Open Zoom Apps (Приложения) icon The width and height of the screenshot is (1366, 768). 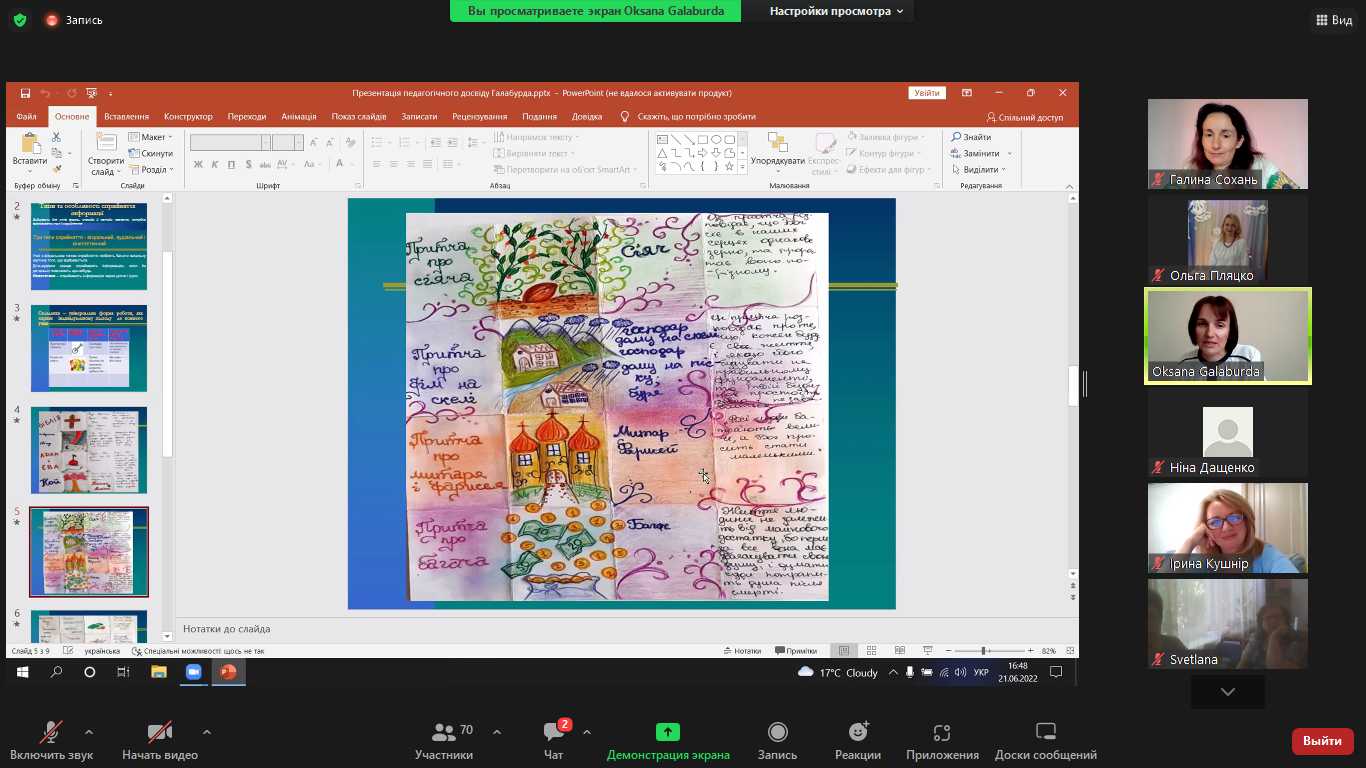(x=941, y=733)
